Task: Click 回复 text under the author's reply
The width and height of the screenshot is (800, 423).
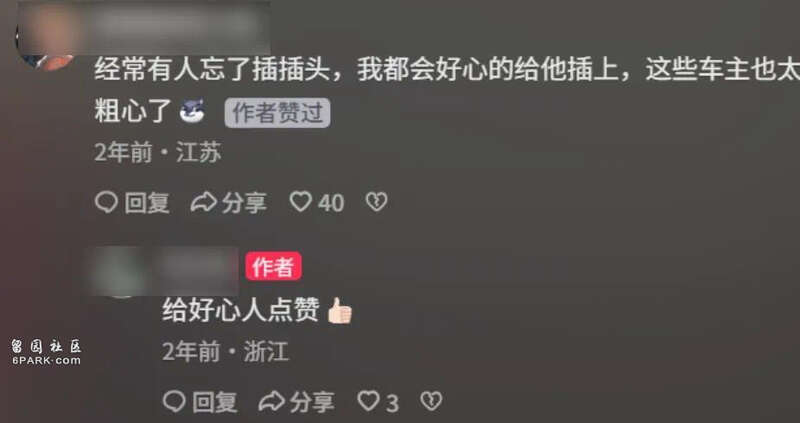Action: [x=215, y=402]
